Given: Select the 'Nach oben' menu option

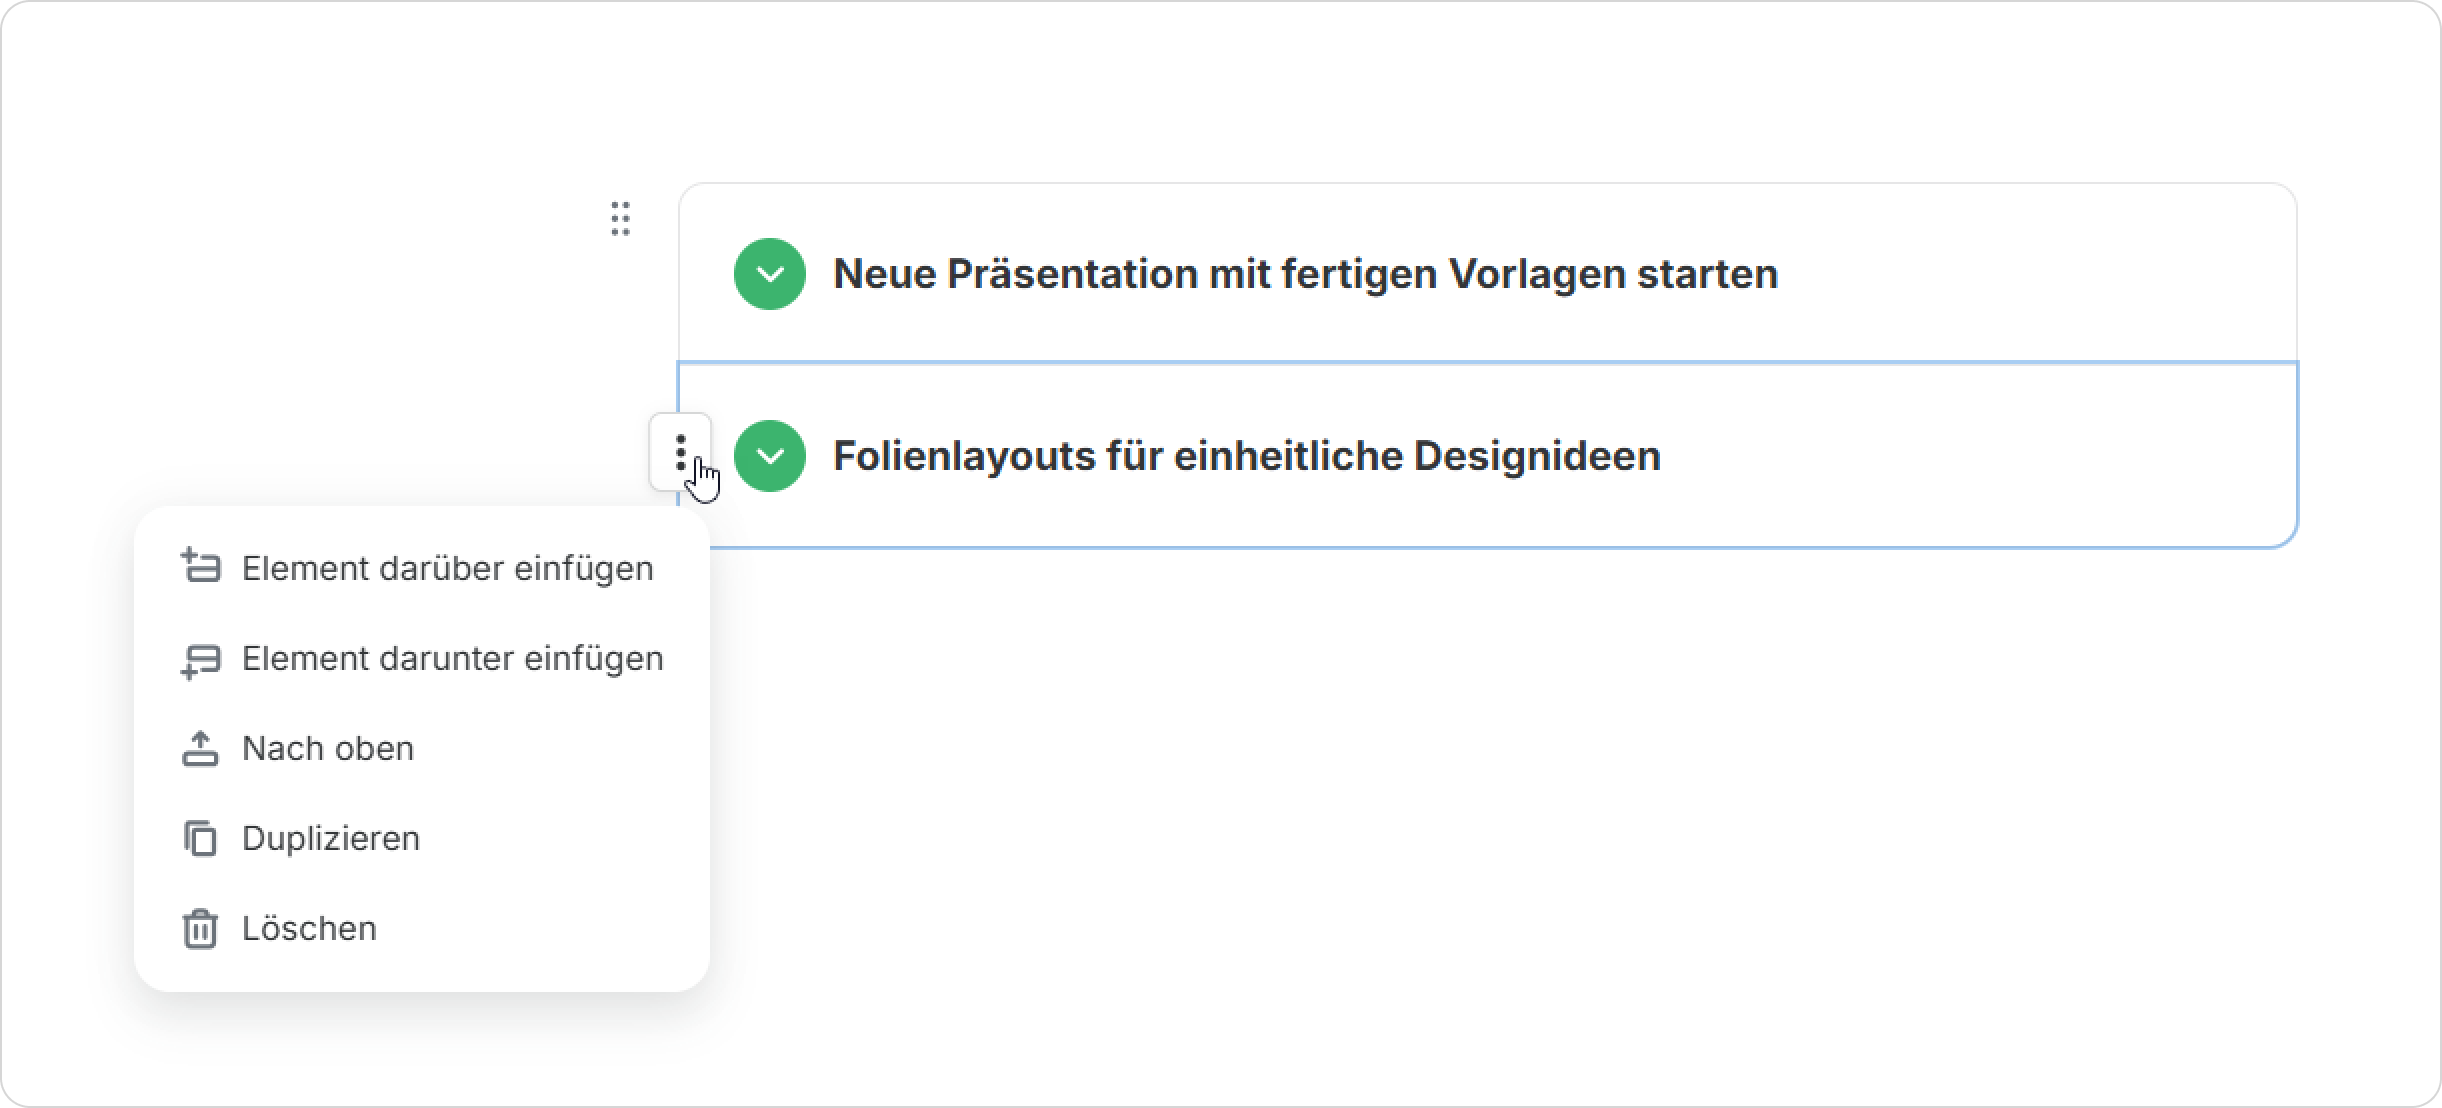Looking at the screenshot, I should (x=328, y=748).
